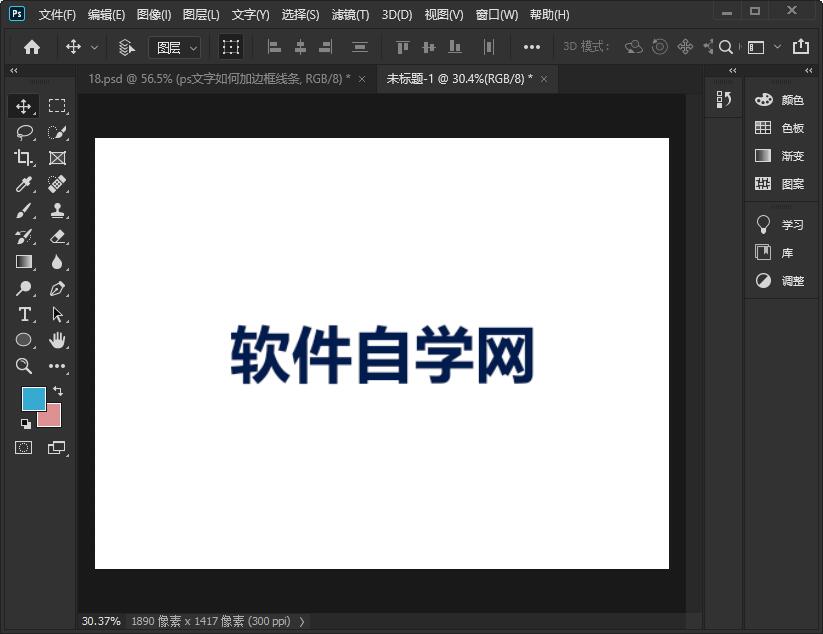Open the 调整 panel
The image size is (823, 634).
[780, 281]
